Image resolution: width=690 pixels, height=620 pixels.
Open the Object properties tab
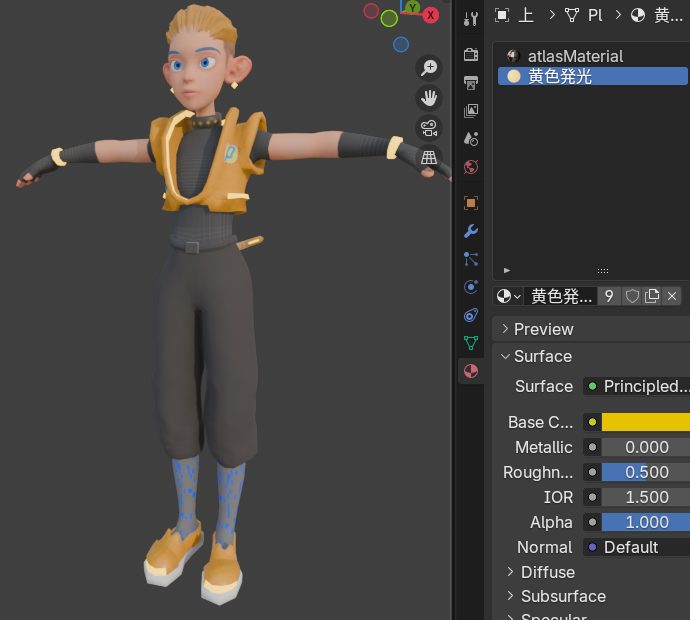[x=471, y=202]
